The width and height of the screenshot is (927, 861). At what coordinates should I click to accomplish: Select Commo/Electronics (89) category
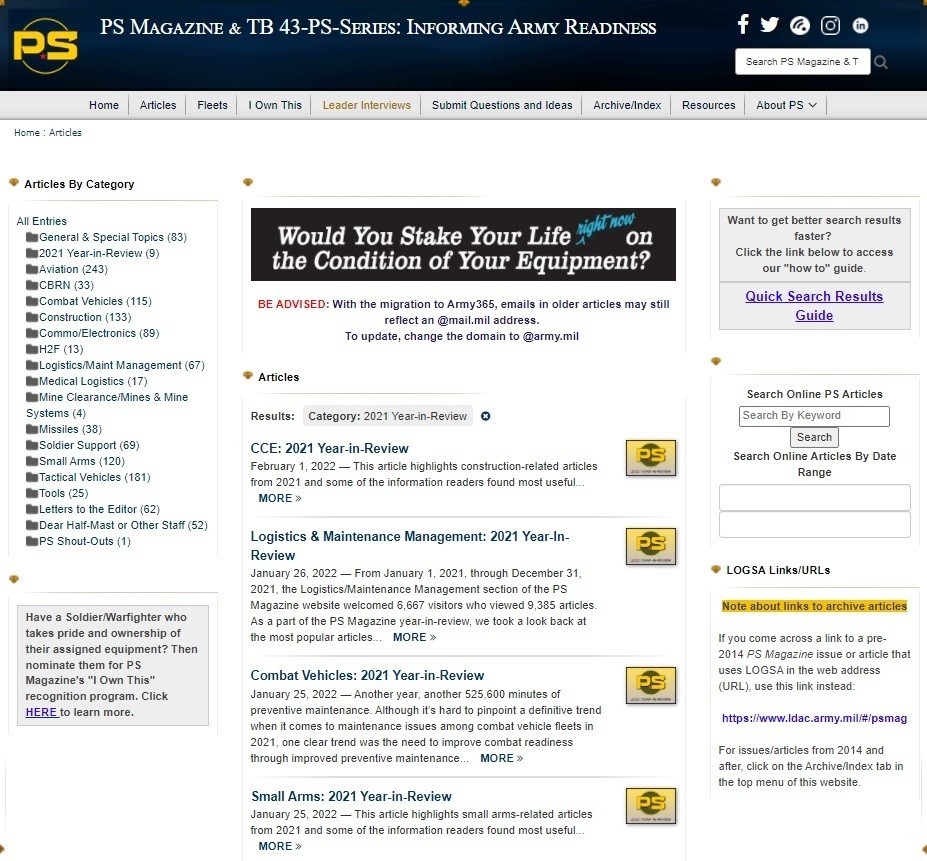click(x=99, y=333)
